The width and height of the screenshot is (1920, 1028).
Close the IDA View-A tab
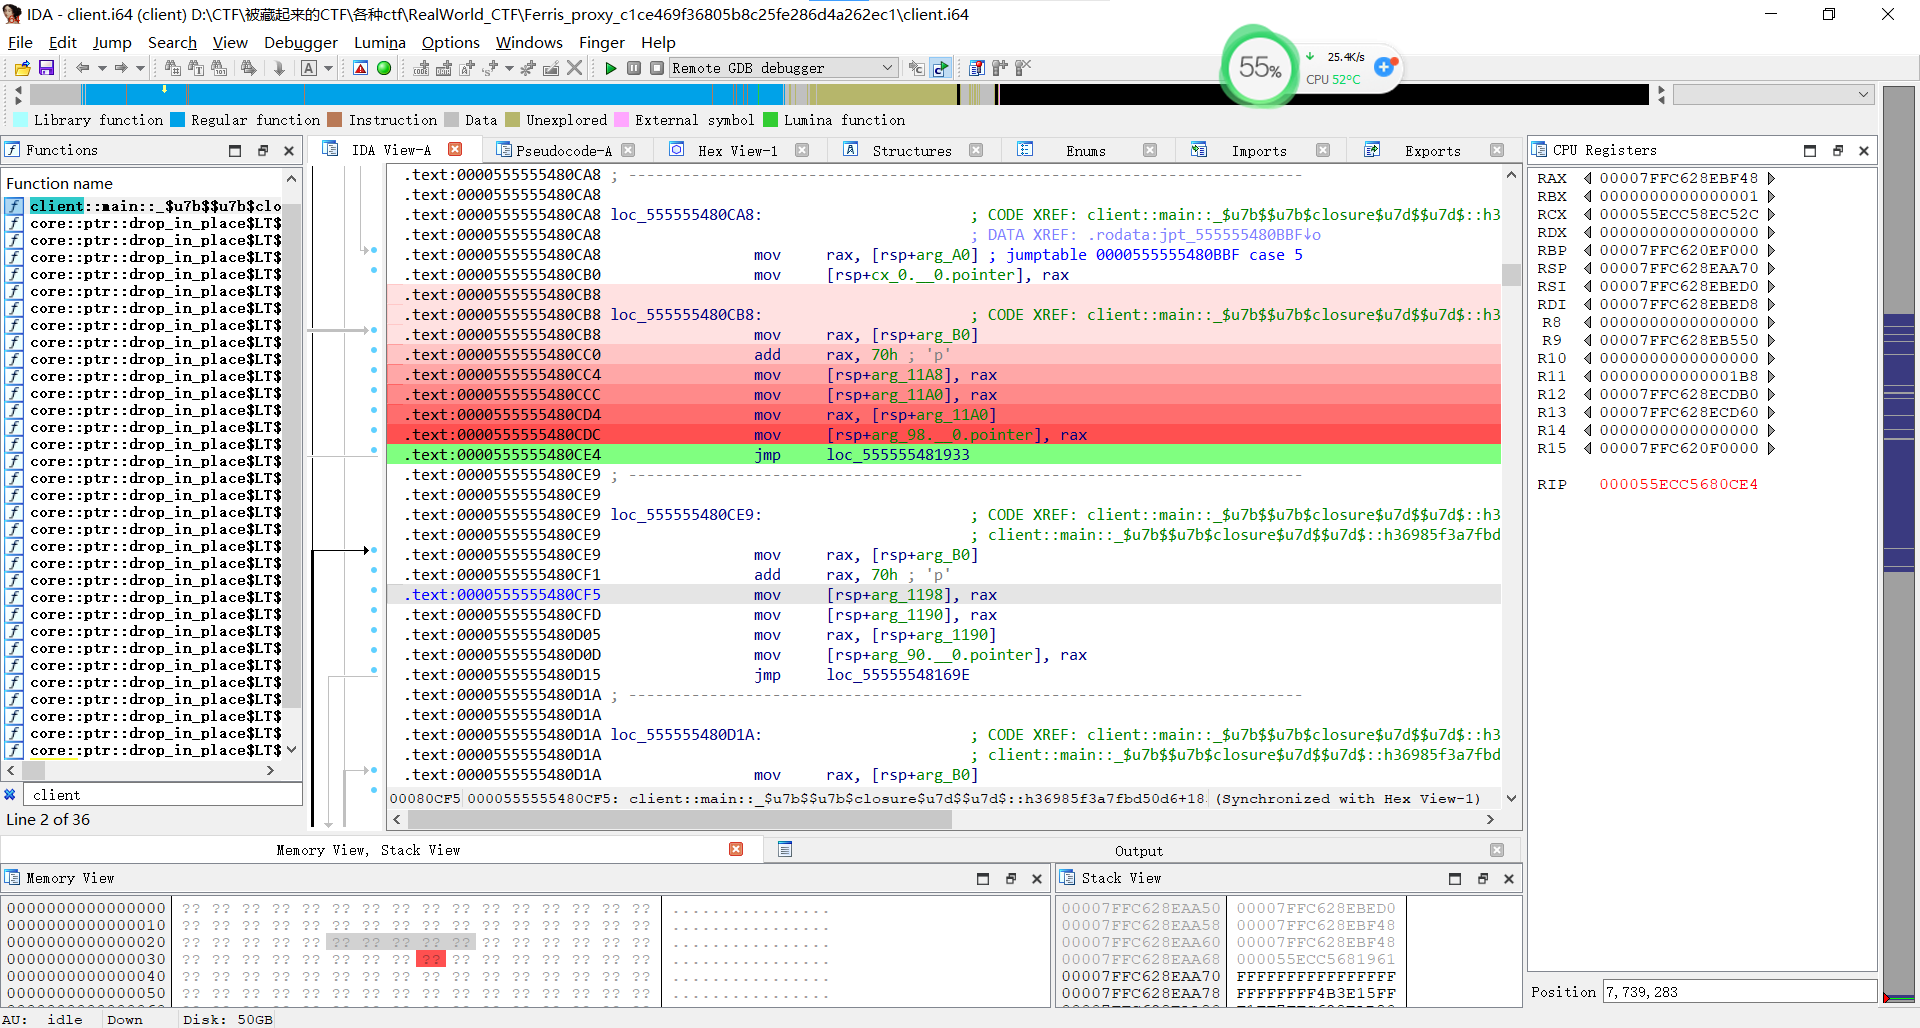[x=455, y=149]
